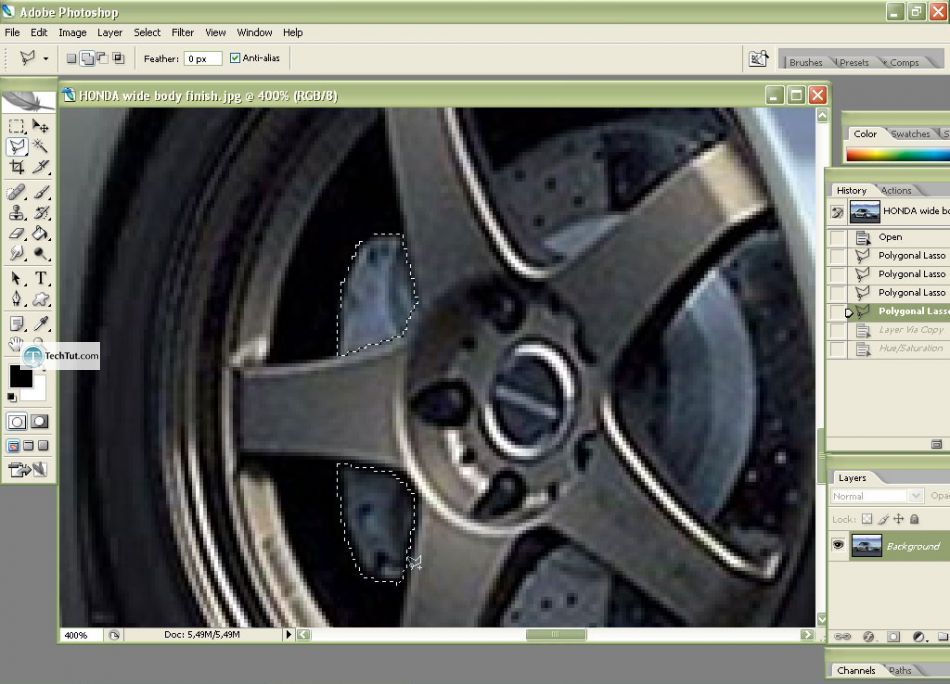
Task: Set history brush source beside Open state
Action: [837, 237]
